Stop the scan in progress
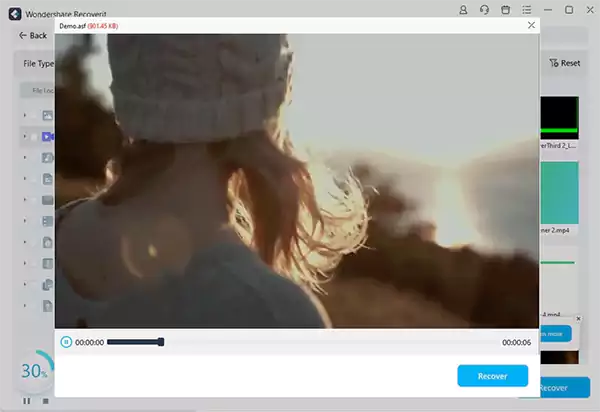 click(46, 401)
